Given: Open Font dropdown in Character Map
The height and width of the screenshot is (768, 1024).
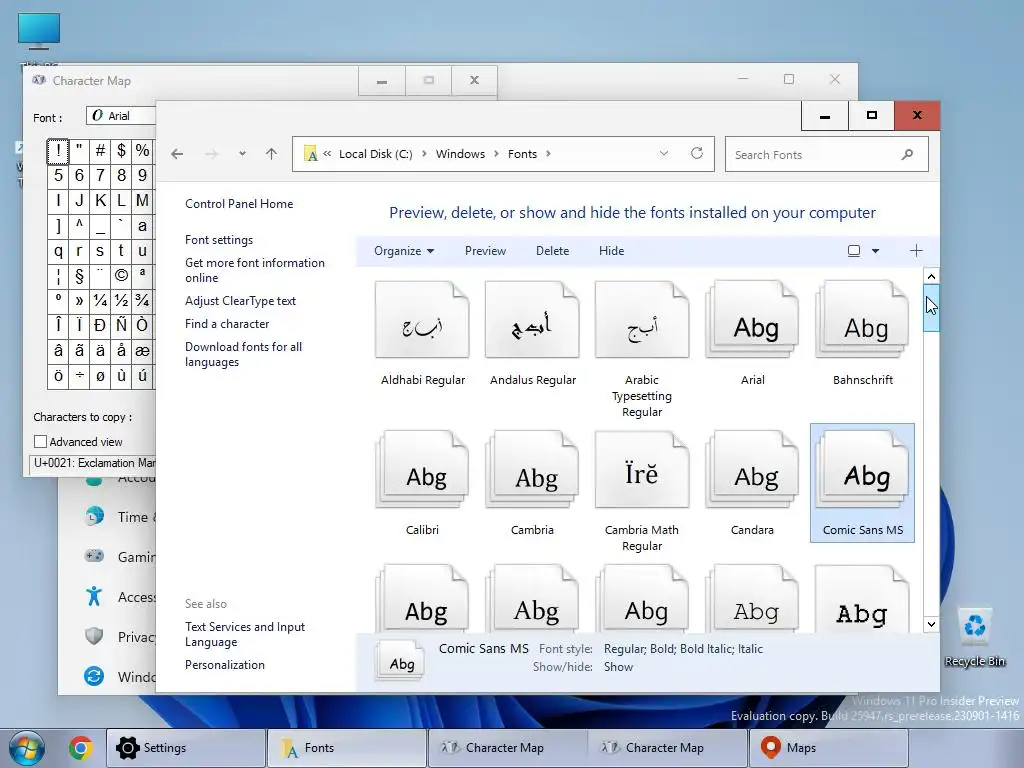Looking at the screenshot, I should click(x=121, y=116).
